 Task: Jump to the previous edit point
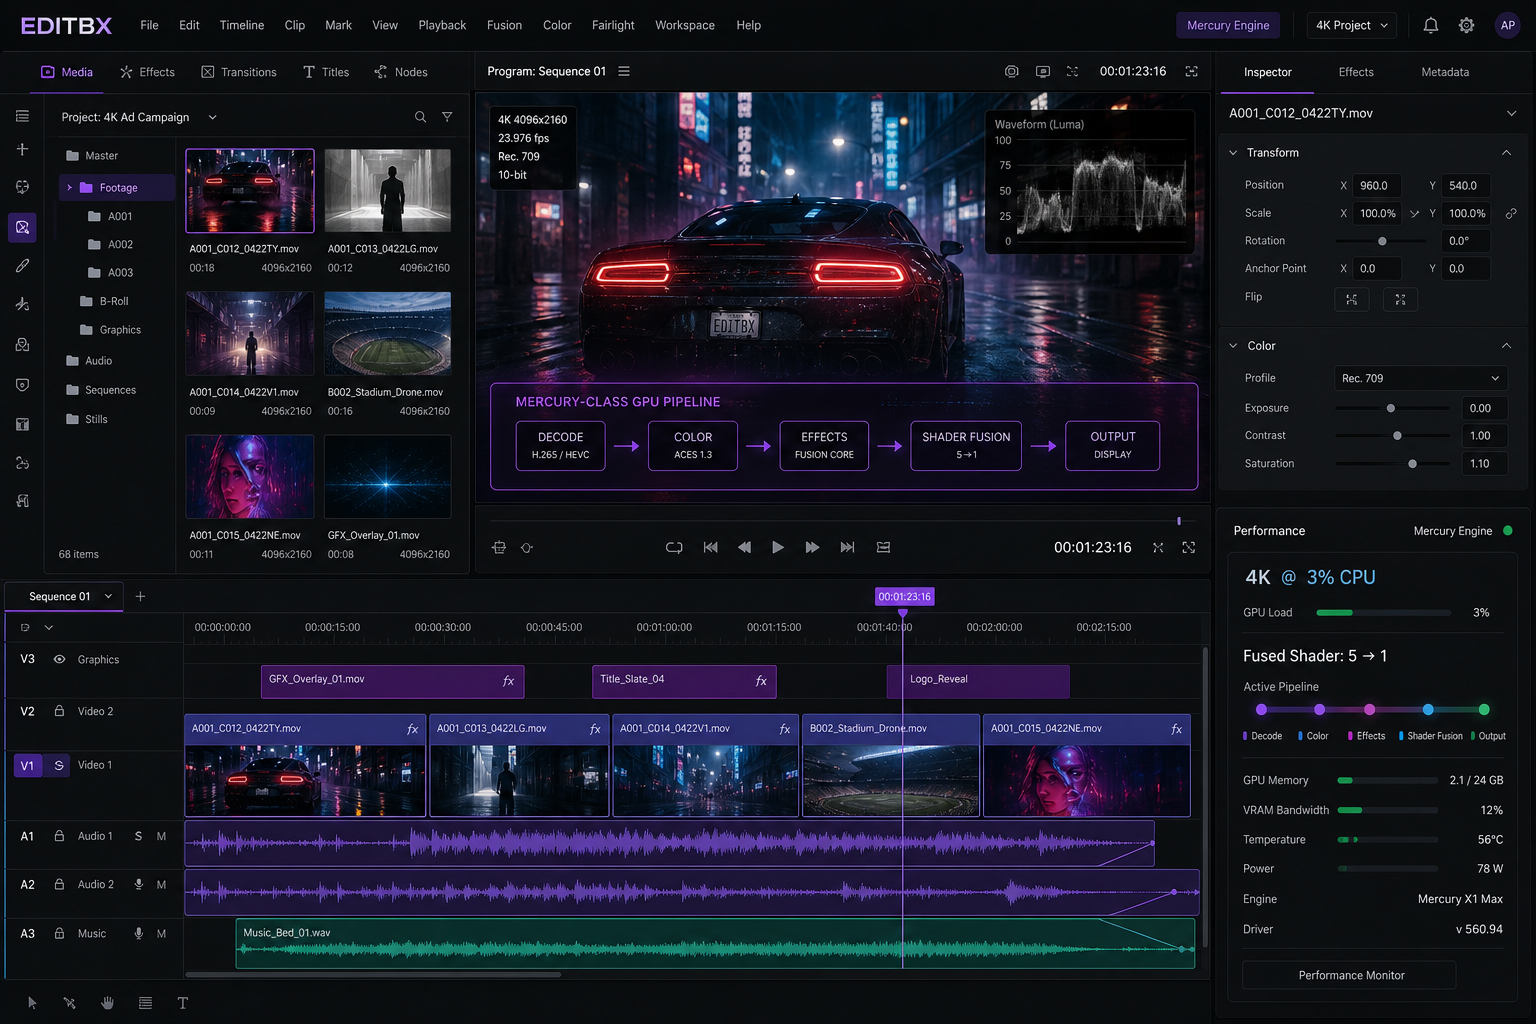710,547
